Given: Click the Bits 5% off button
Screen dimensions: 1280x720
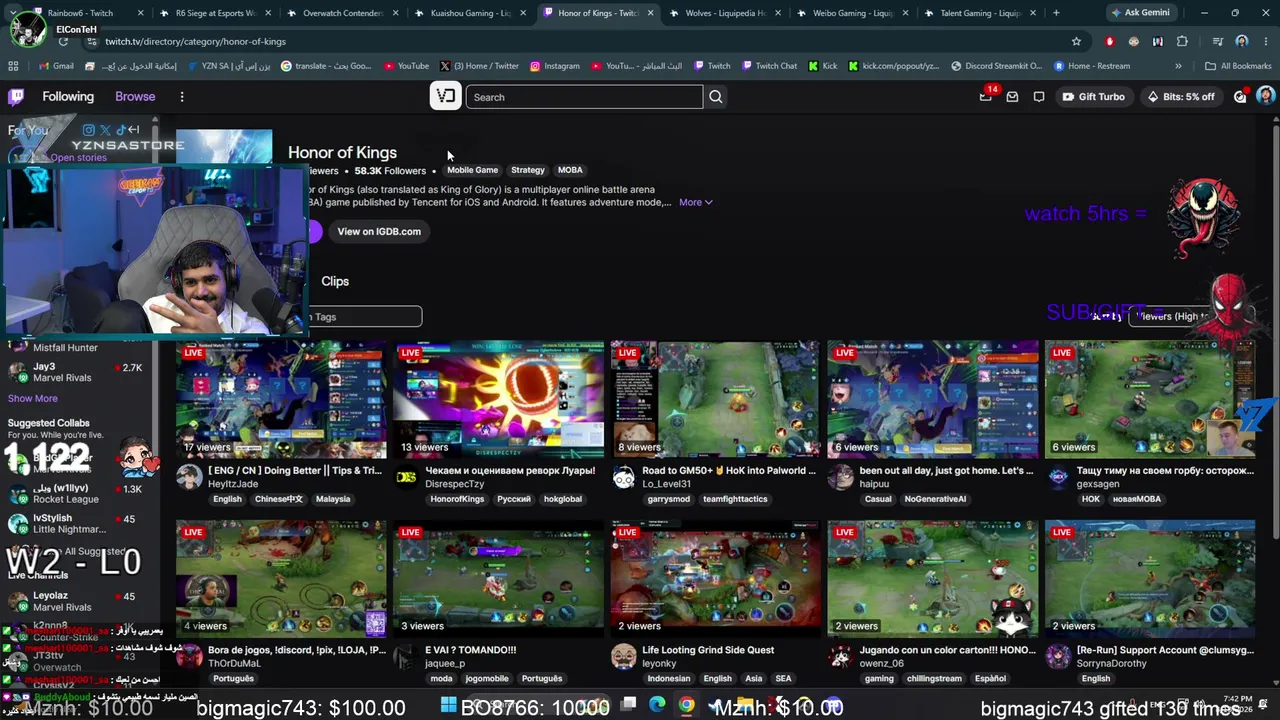Looking at the screenshot, I should pyautogui.click(x=1182, y=97).
